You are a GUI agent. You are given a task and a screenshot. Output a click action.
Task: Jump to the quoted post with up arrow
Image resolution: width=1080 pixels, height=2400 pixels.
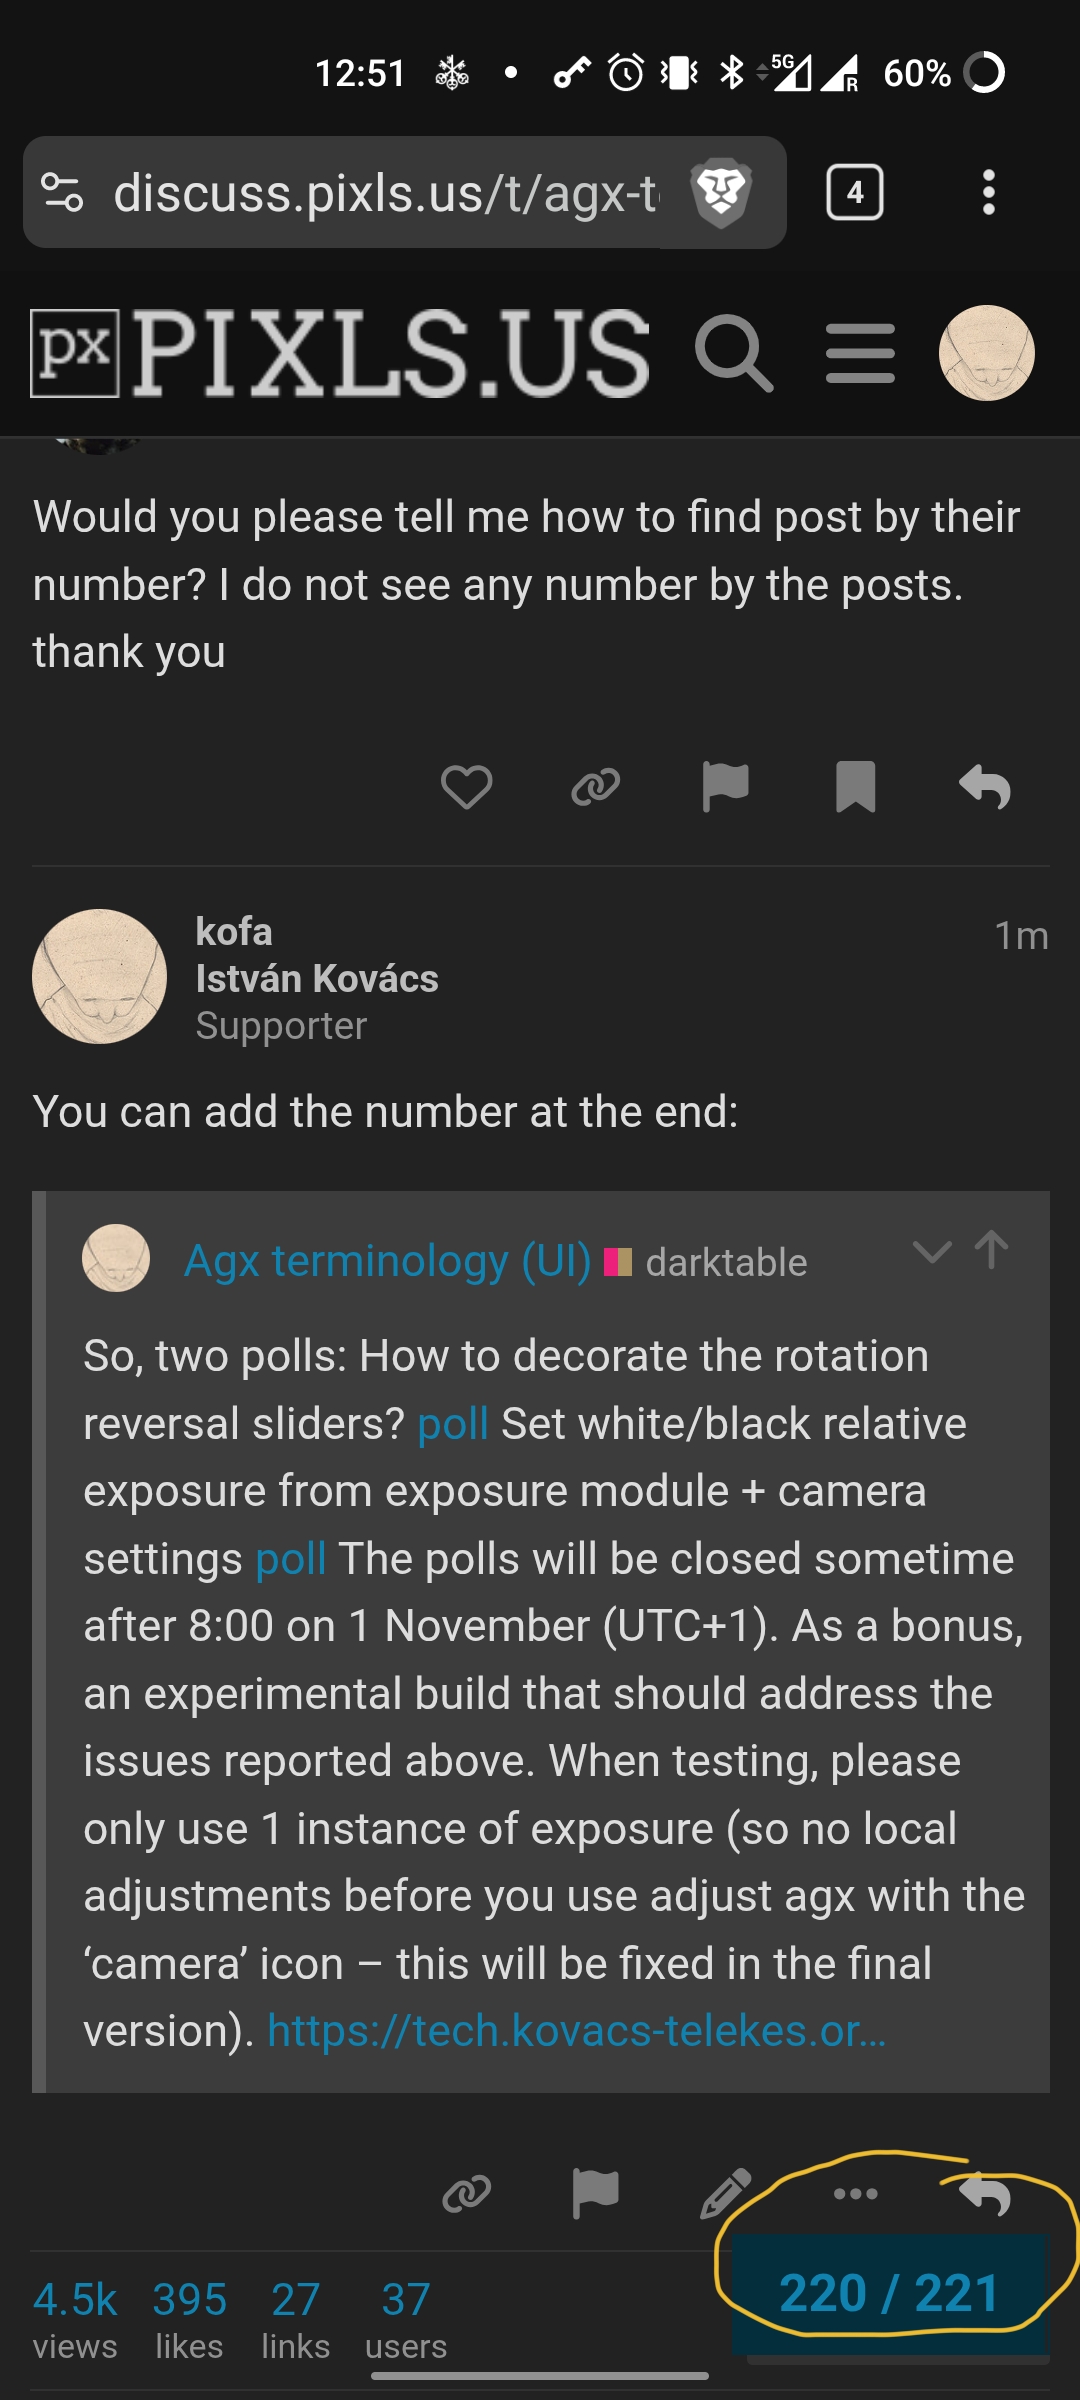click(x=991, y=1250)
